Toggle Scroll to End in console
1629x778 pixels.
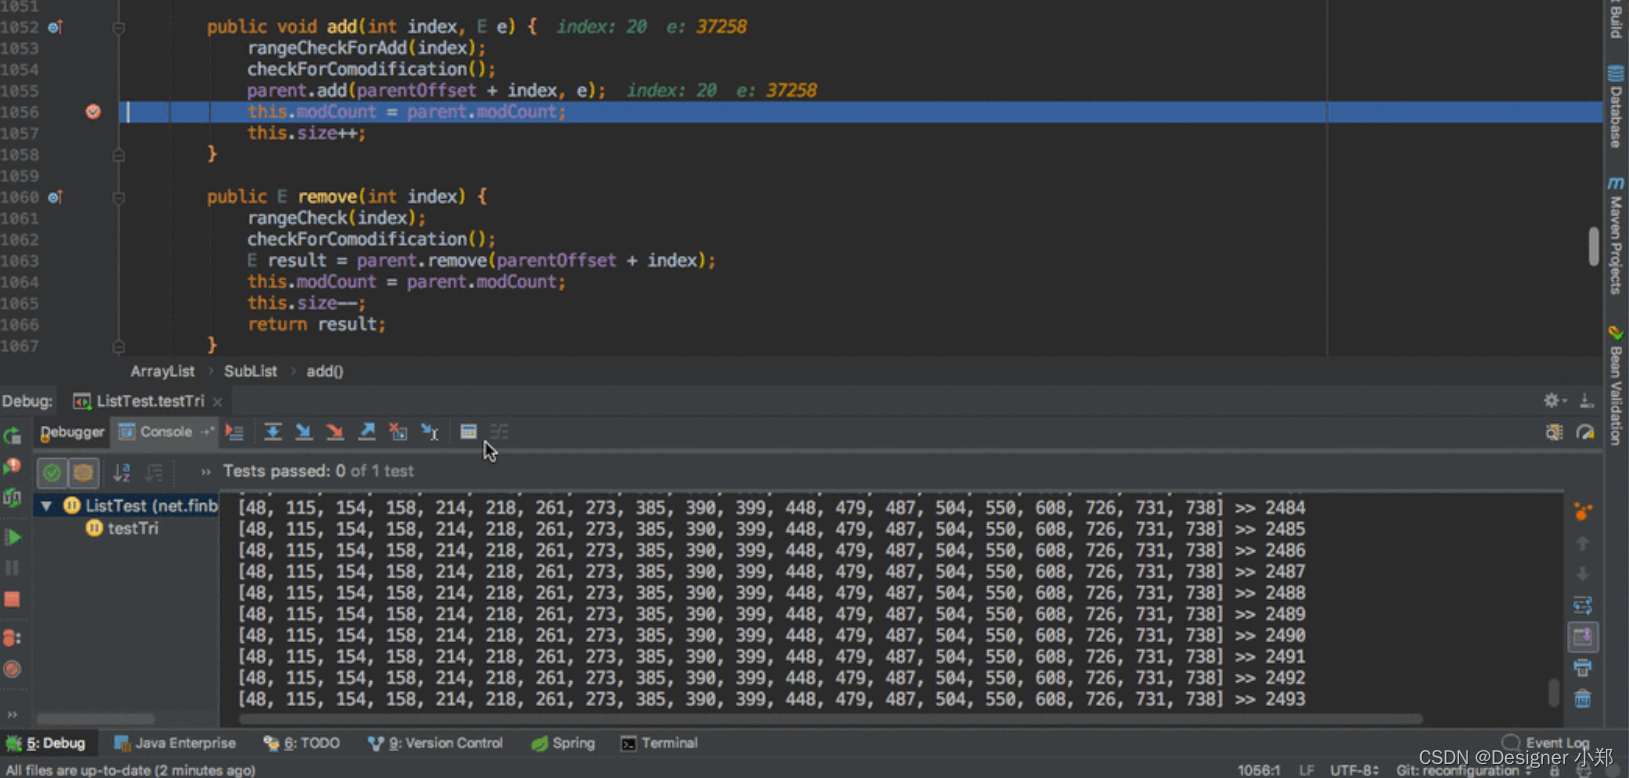pyautogui.click(x=1582, y=637)
